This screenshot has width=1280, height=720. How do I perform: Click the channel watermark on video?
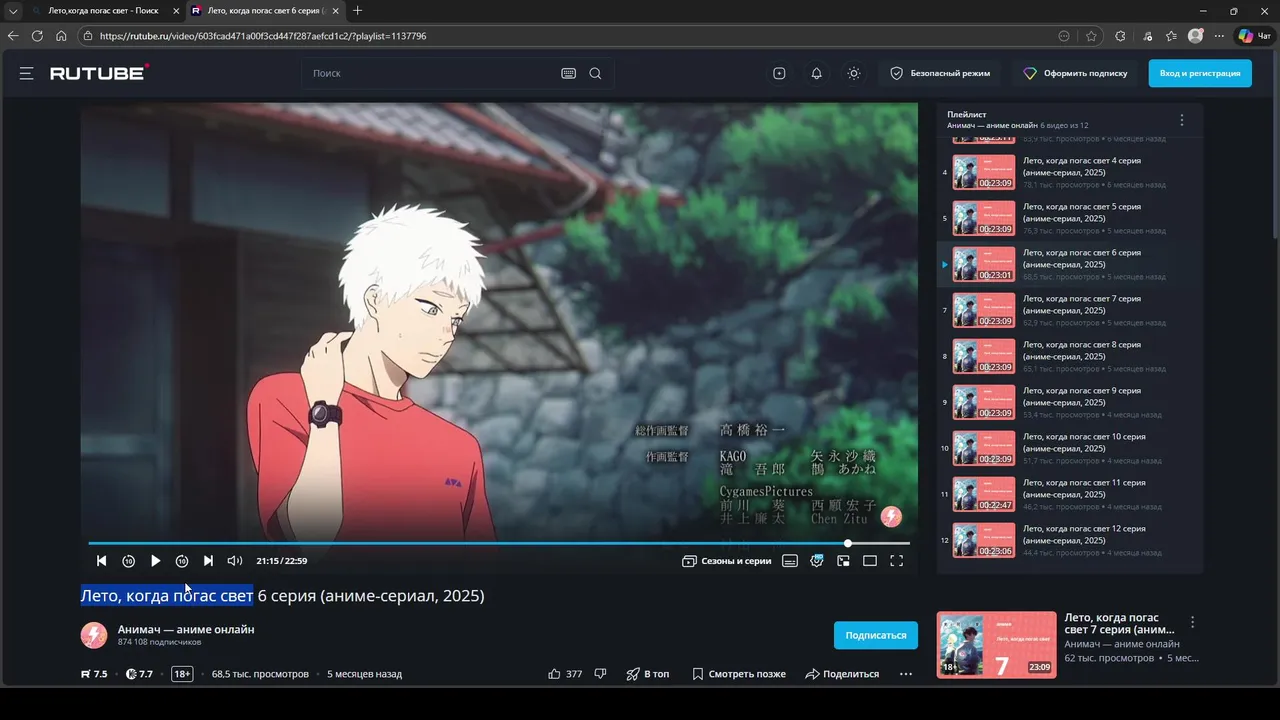click(891, 517)
